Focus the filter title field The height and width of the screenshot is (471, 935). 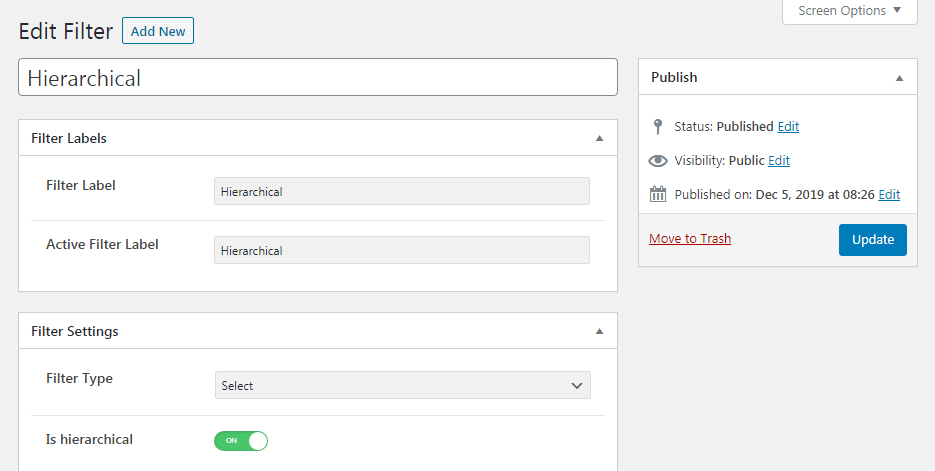click(318, 77)
